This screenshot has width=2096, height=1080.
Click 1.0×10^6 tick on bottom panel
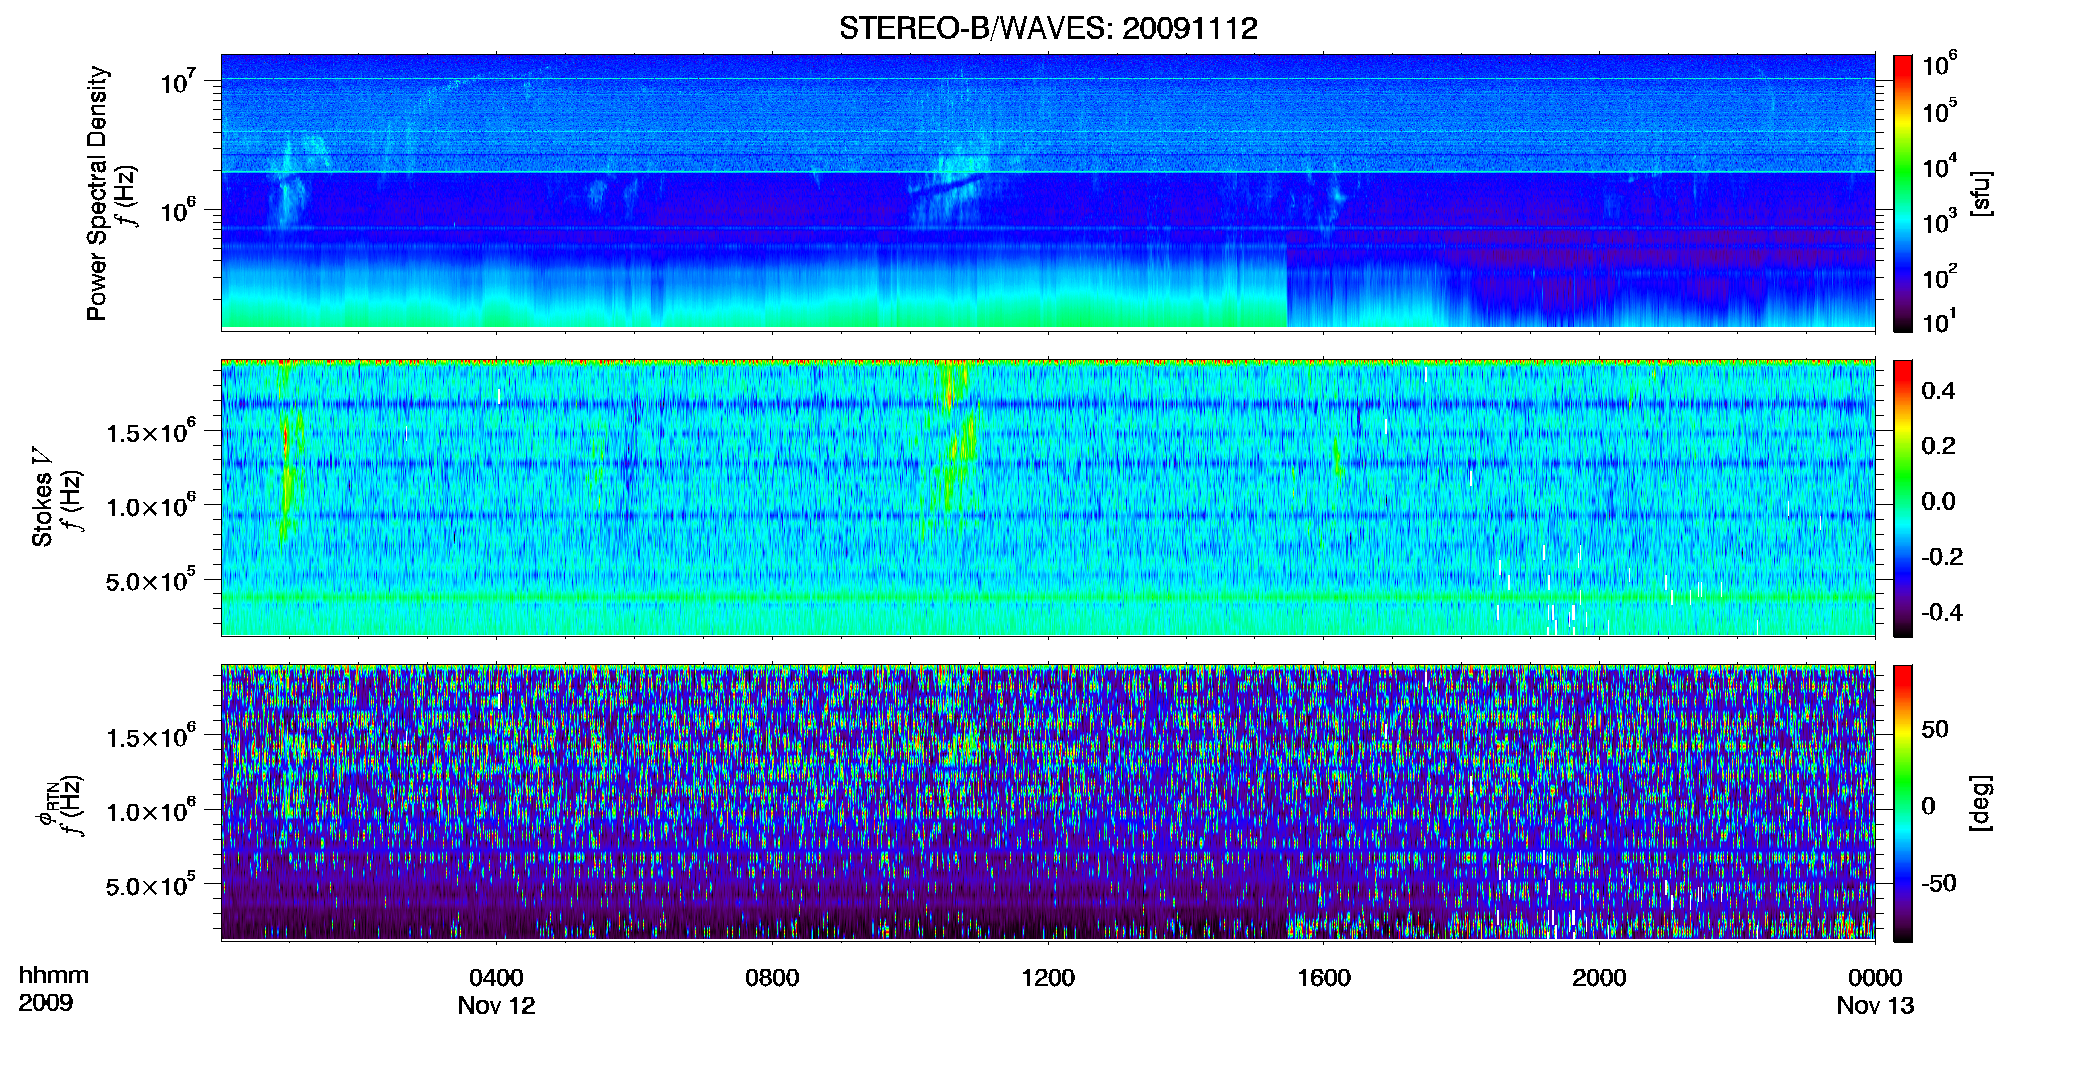click(x=151, y=810)
